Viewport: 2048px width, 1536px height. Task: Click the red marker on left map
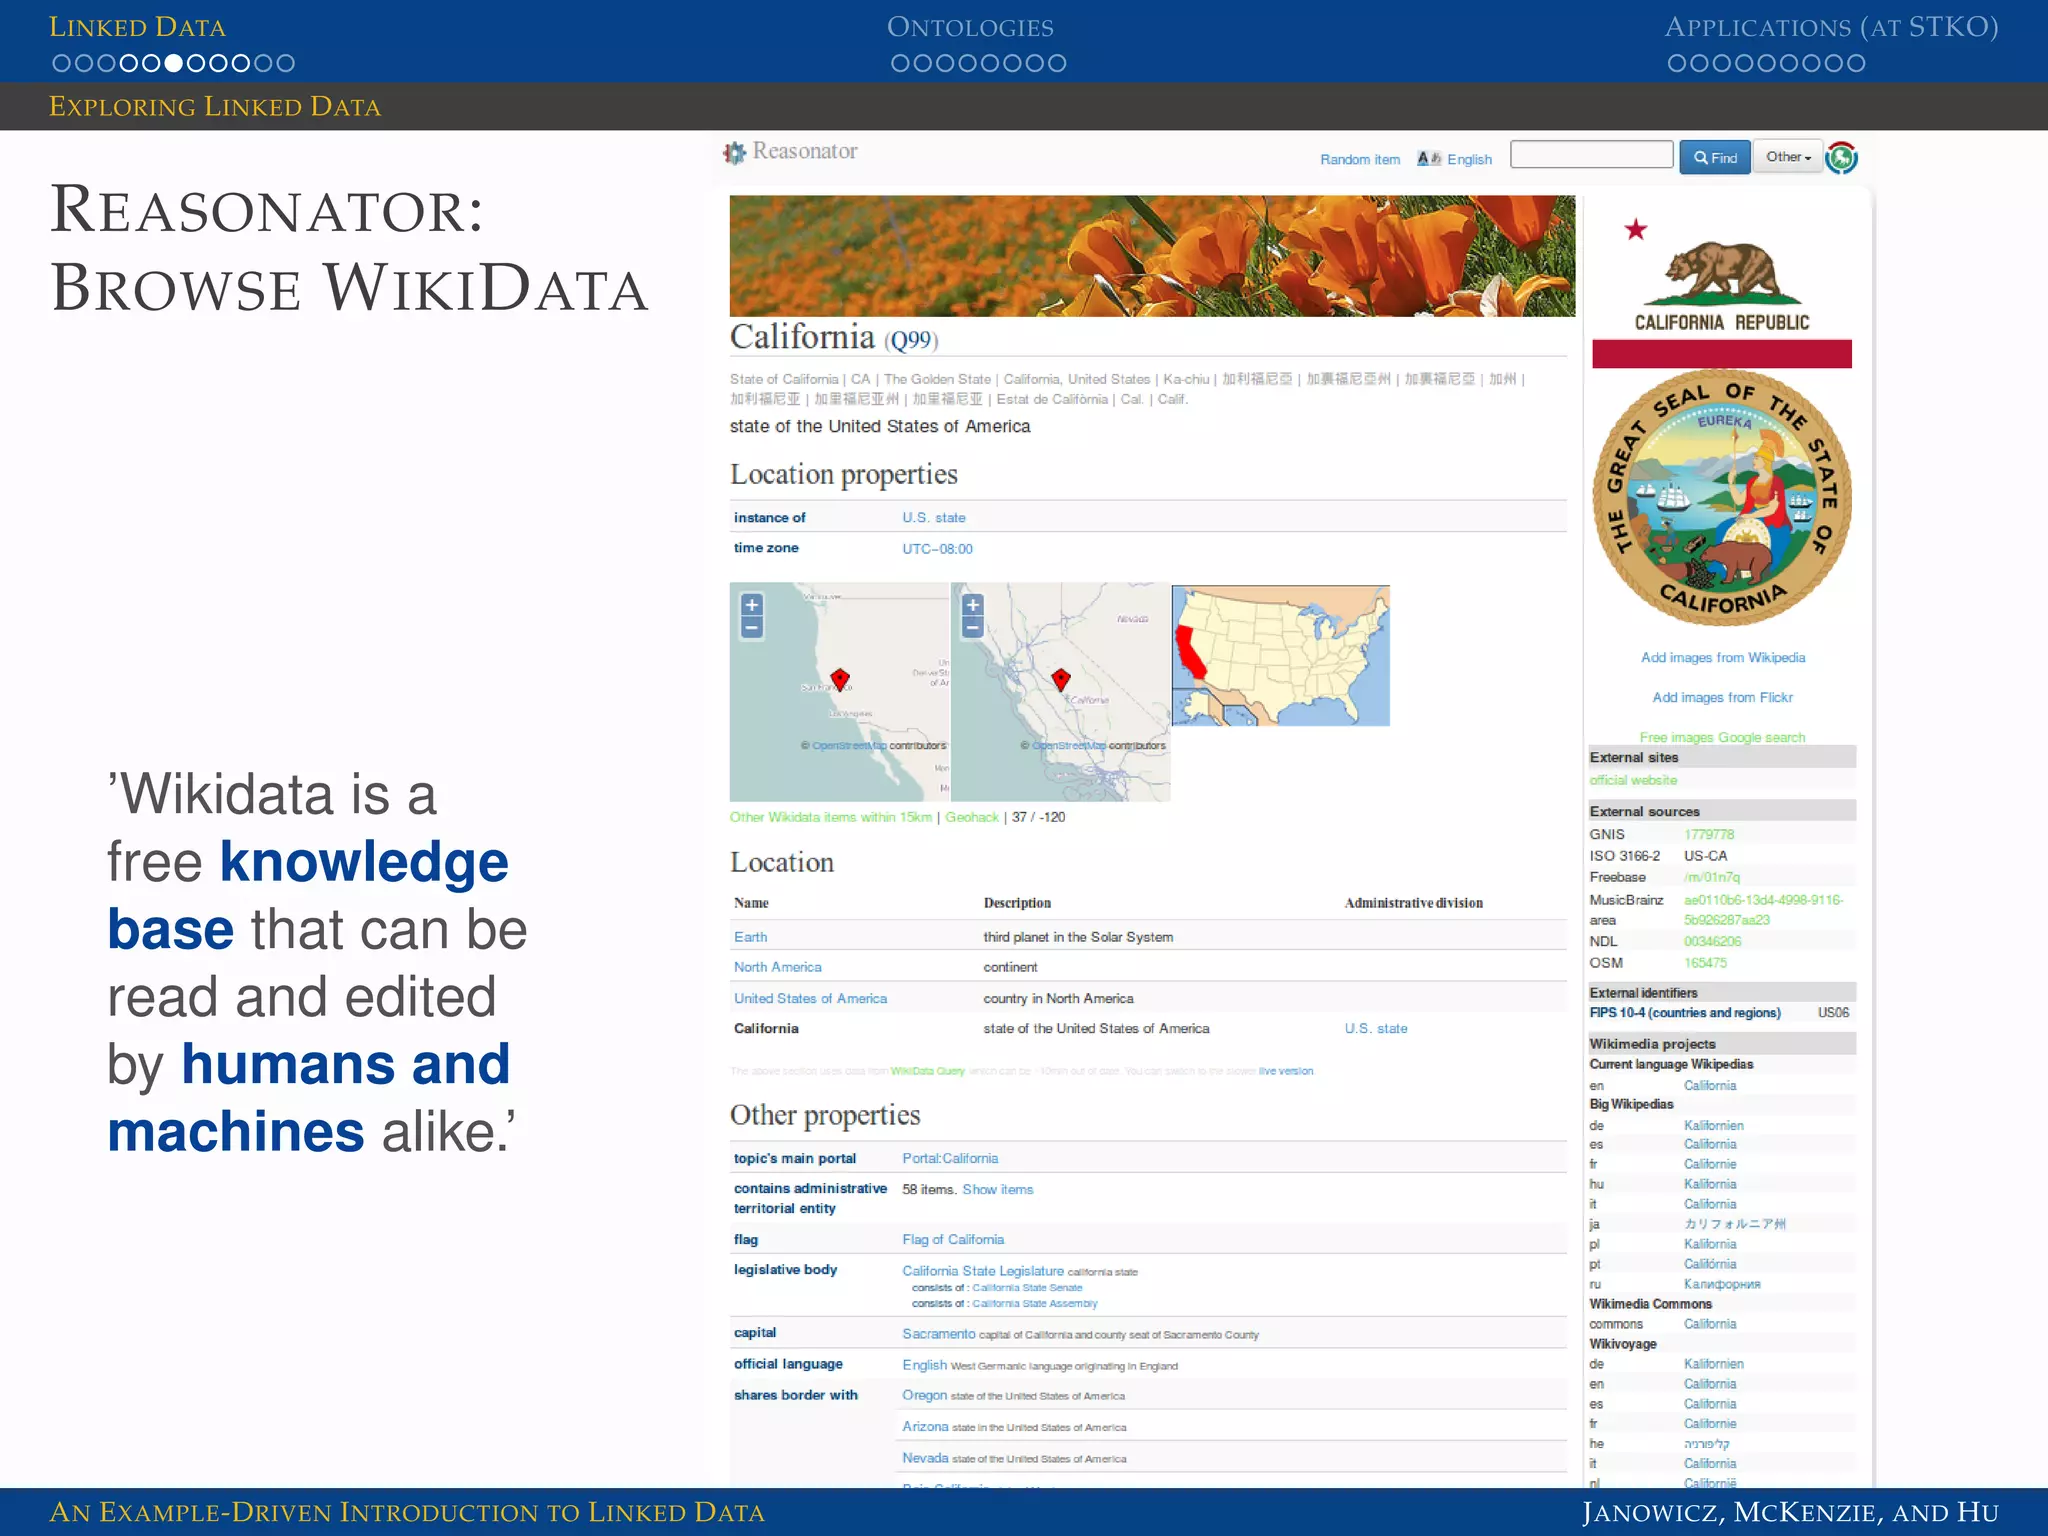(x=840, y=679)
